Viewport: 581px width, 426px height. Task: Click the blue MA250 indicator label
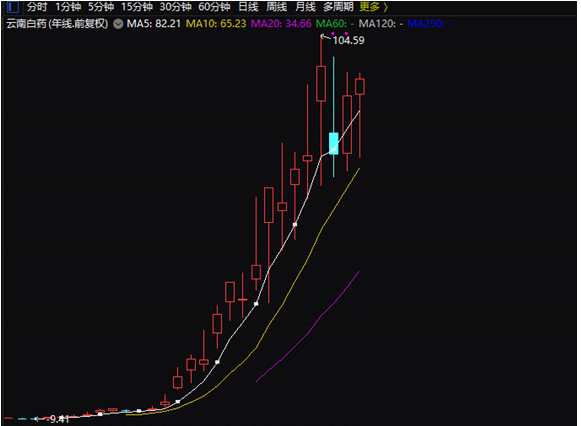click(429, 24)
